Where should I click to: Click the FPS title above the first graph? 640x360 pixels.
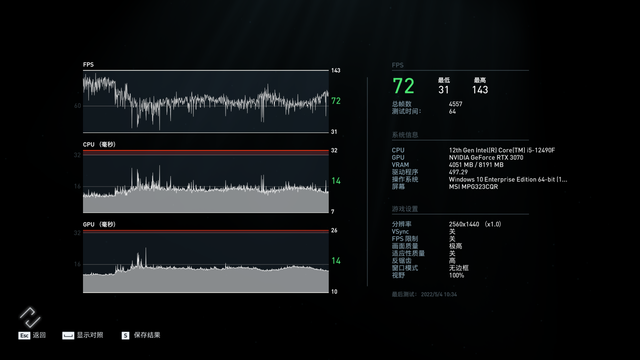[88, 64]
